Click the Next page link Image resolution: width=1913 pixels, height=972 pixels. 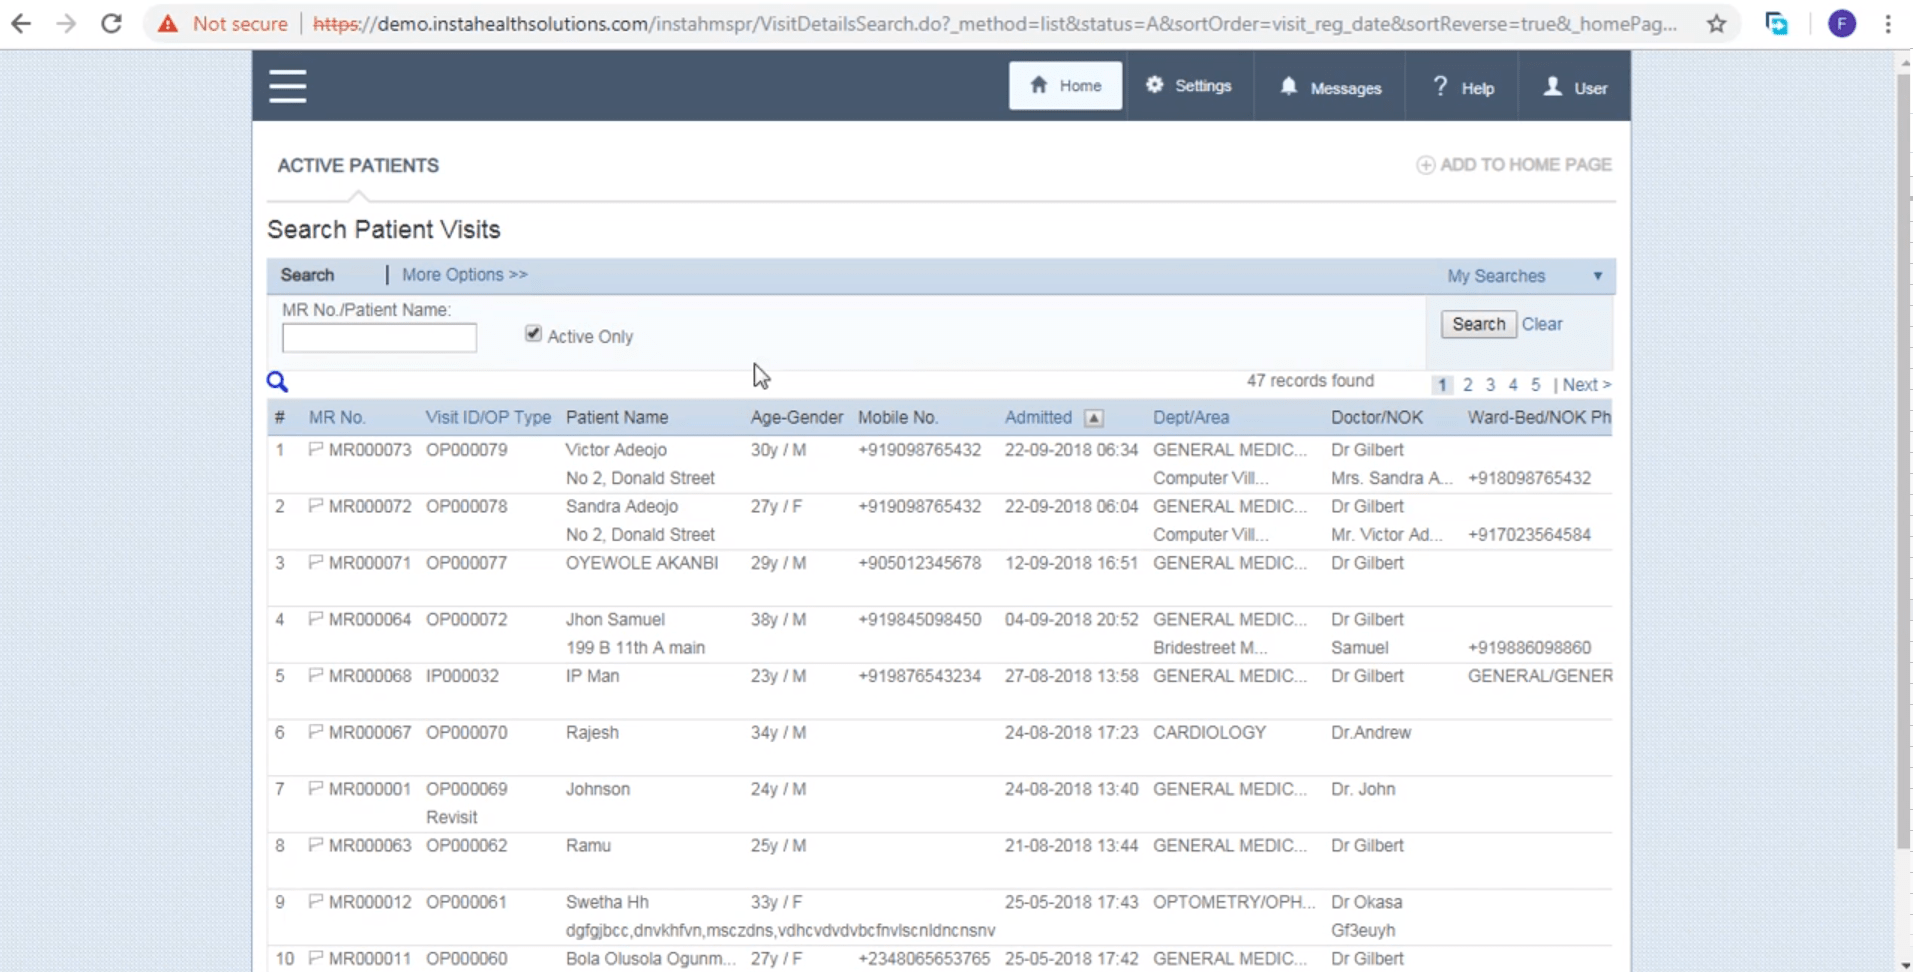click(1586, 385)
